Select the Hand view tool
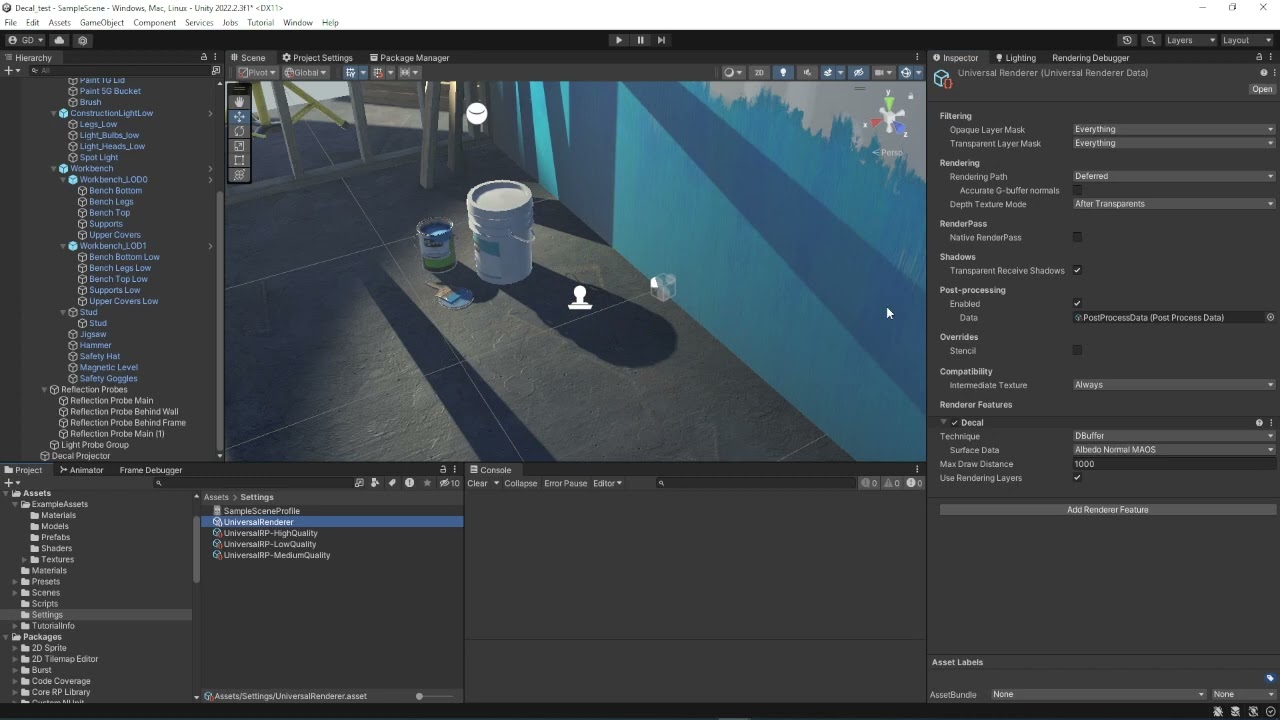Viewport: 1280px width, 720px height. (239, 101)
